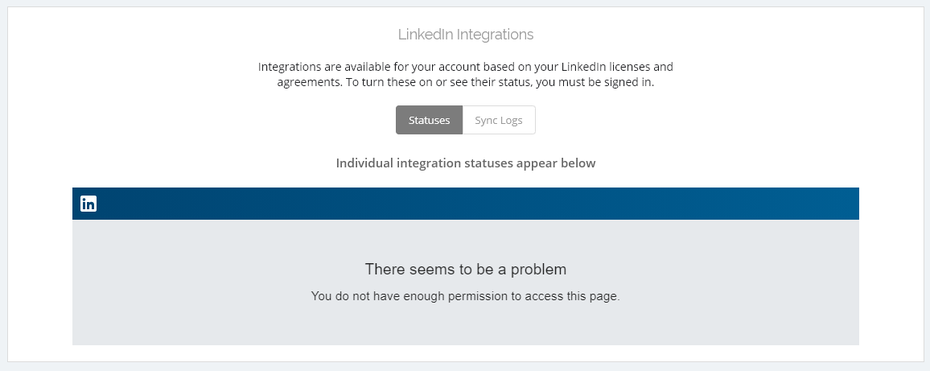The height and width of the screenshot is (371, 930).
Task: Click the blue LinkedIn banner bar
Action: coord(466,204)
